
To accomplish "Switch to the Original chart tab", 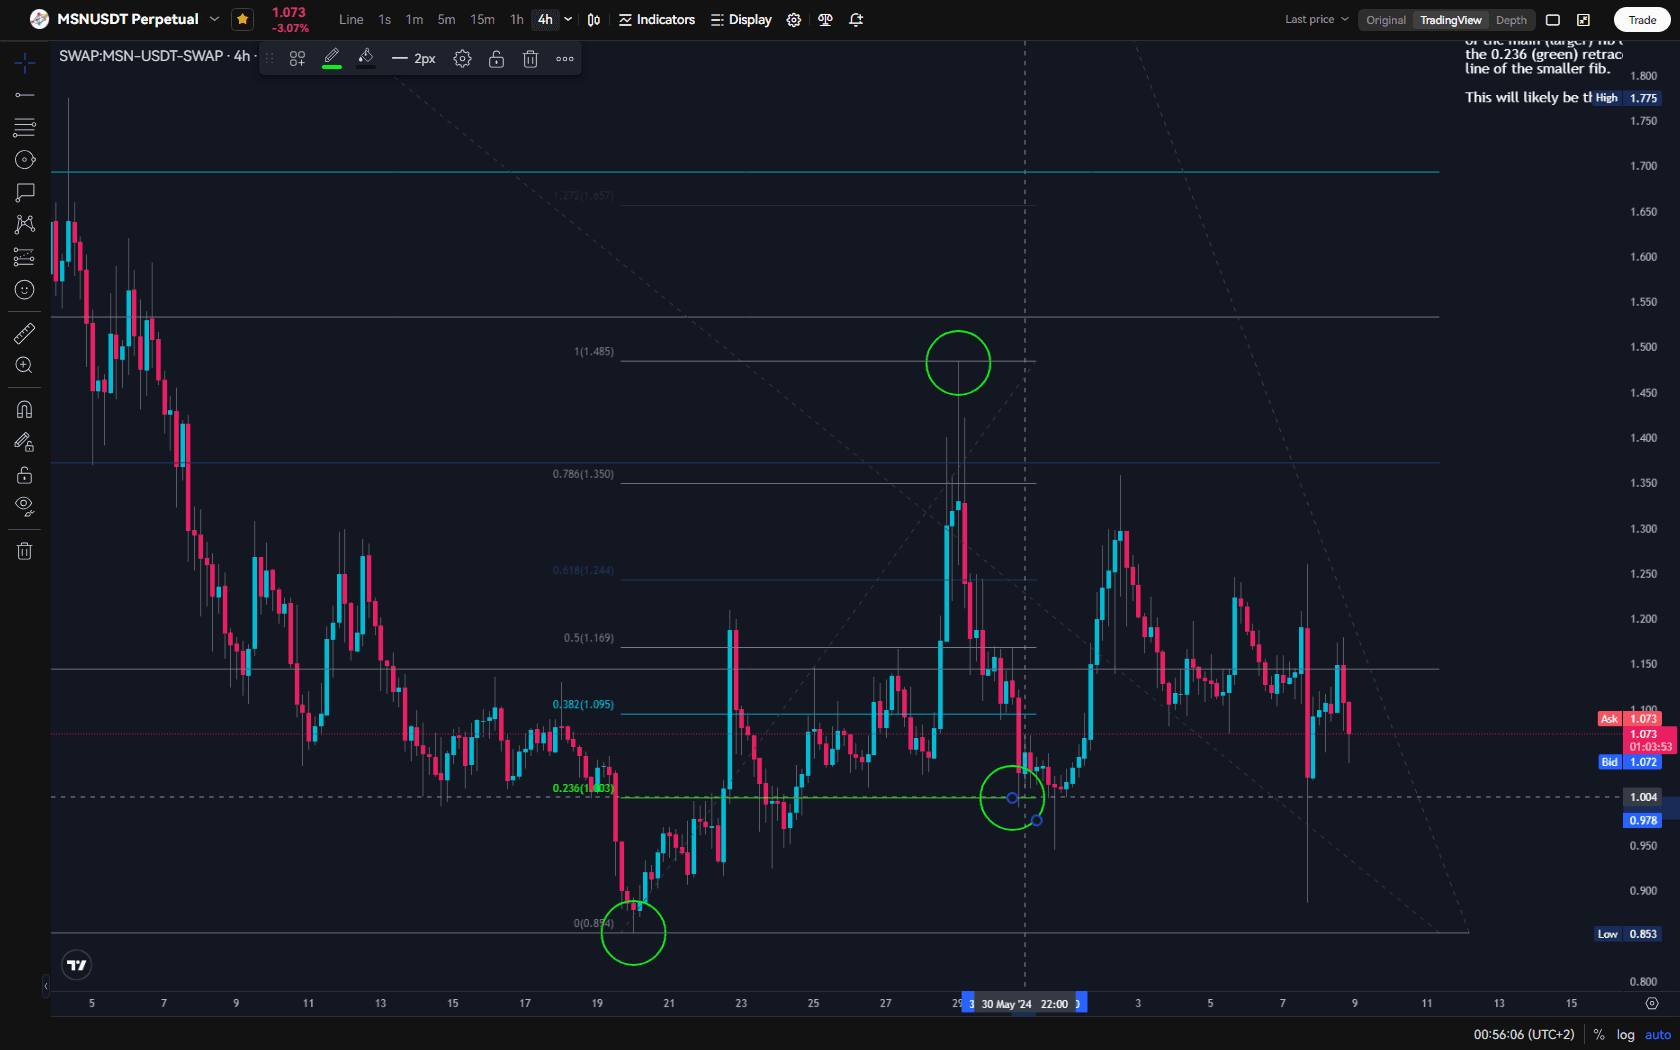I will pyautogui.click(x=1386, y=20).
